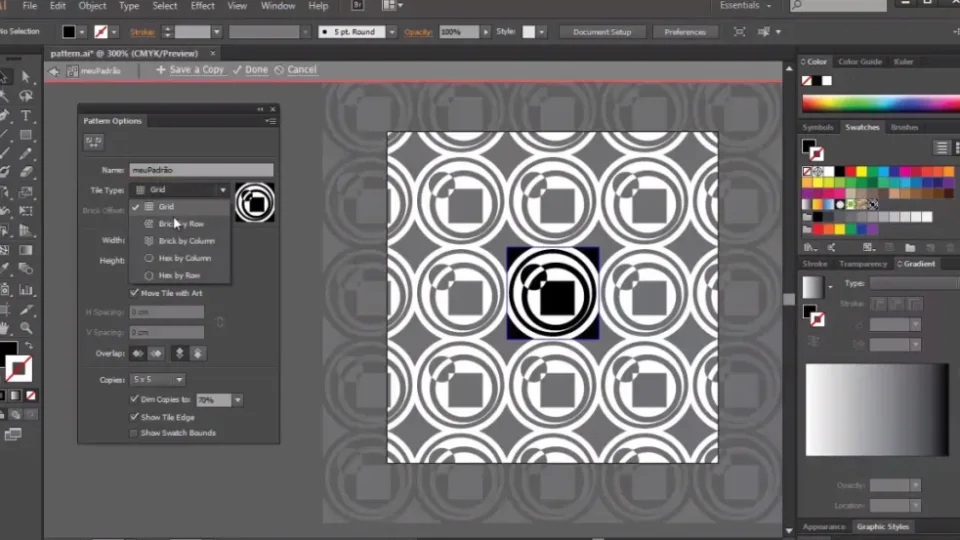The image size is (960, 540).
Task: Switch to the Transparency tab
Action: tap(863, 264)
